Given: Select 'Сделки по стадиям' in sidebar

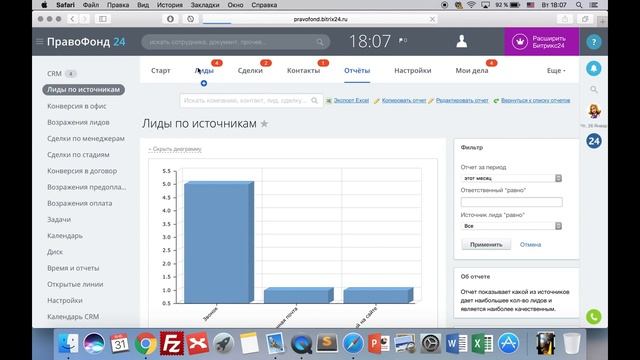Looking at the screenshot, I should tap(78, 155).
